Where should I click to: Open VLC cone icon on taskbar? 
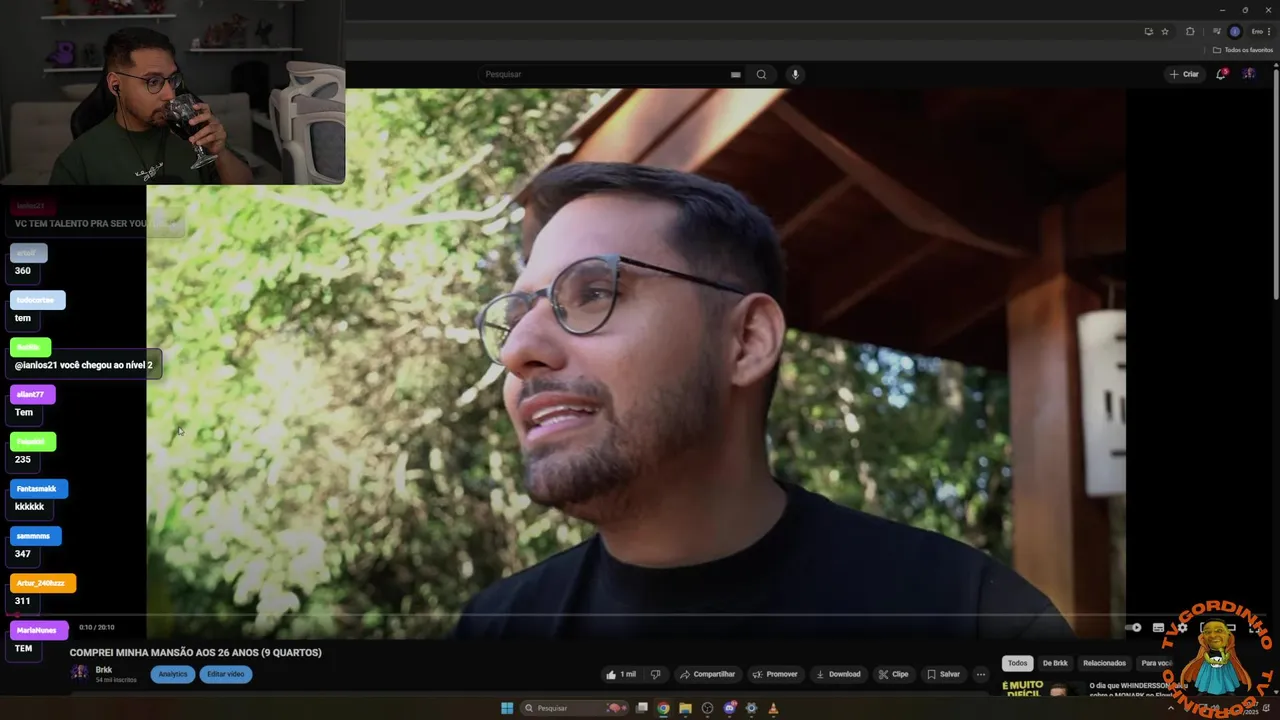[x=773, y=708]
